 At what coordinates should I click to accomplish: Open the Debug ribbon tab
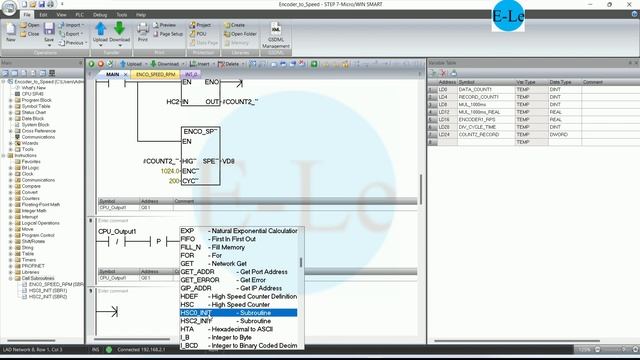point(100,15)
